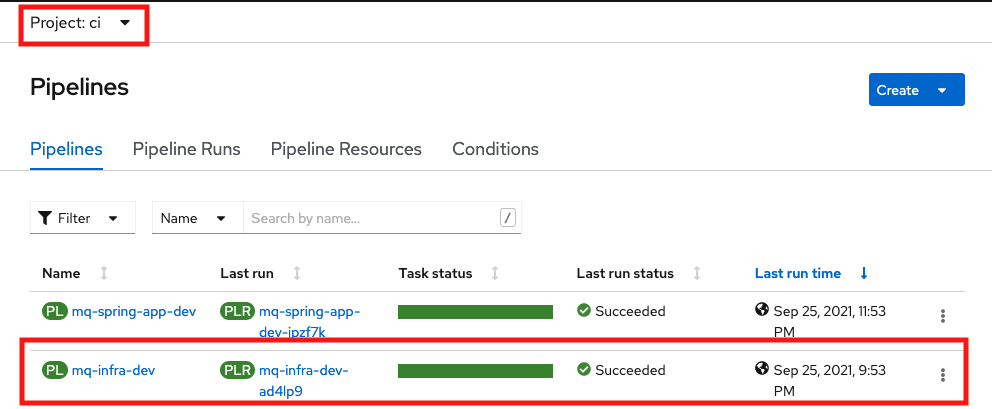Open the mq-infra-dev pipeline
992x409 pixels.
[113, 370]
